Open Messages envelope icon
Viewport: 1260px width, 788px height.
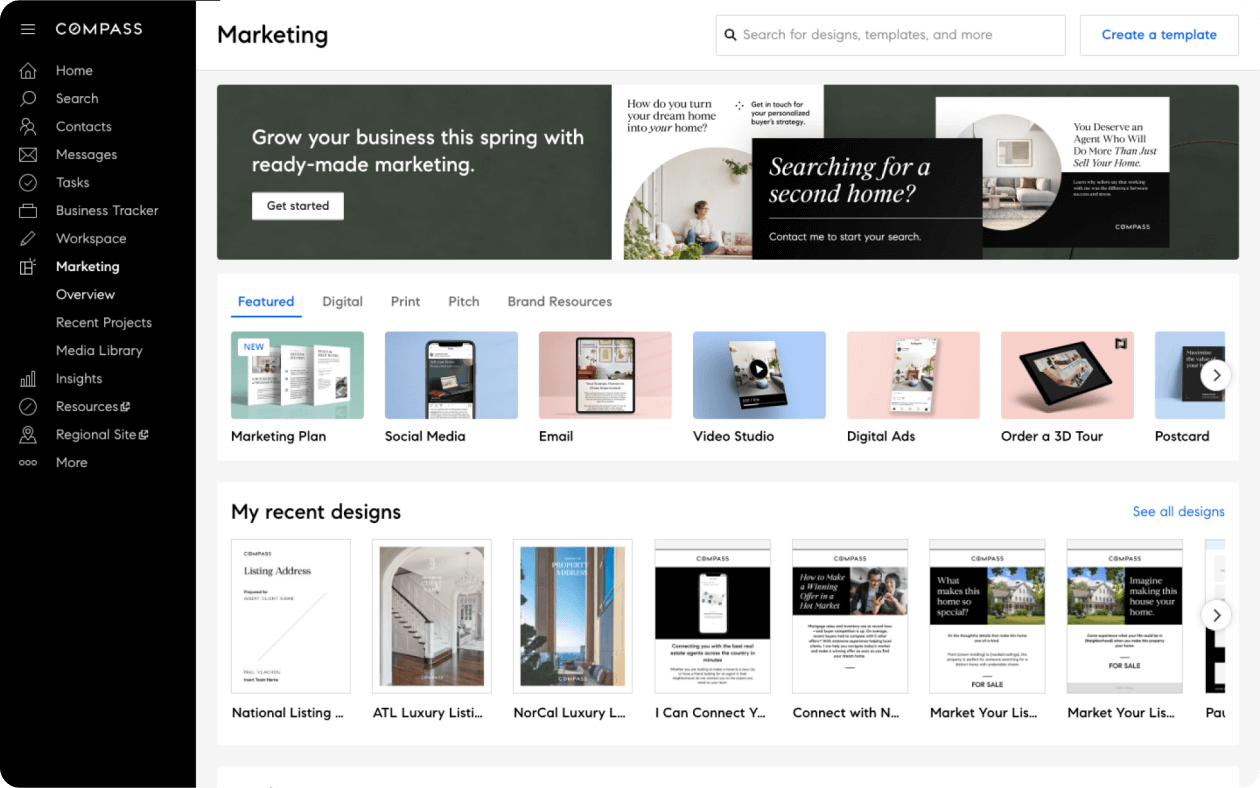click(x=28, y=155)
